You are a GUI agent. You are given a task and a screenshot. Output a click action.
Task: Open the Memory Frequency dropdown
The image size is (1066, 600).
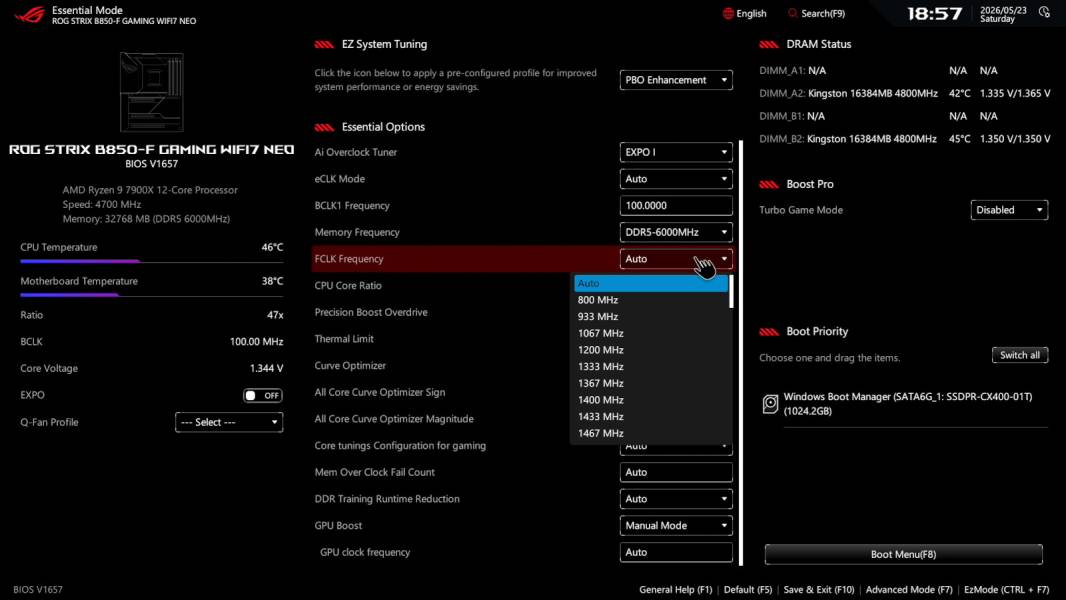pos(676,232)
